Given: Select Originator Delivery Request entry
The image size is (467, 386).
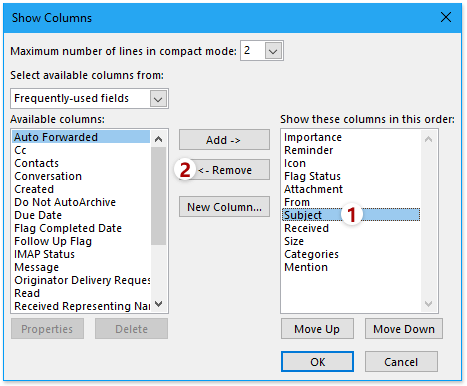Looking at the screenshot, I should [x=81, y=280].
